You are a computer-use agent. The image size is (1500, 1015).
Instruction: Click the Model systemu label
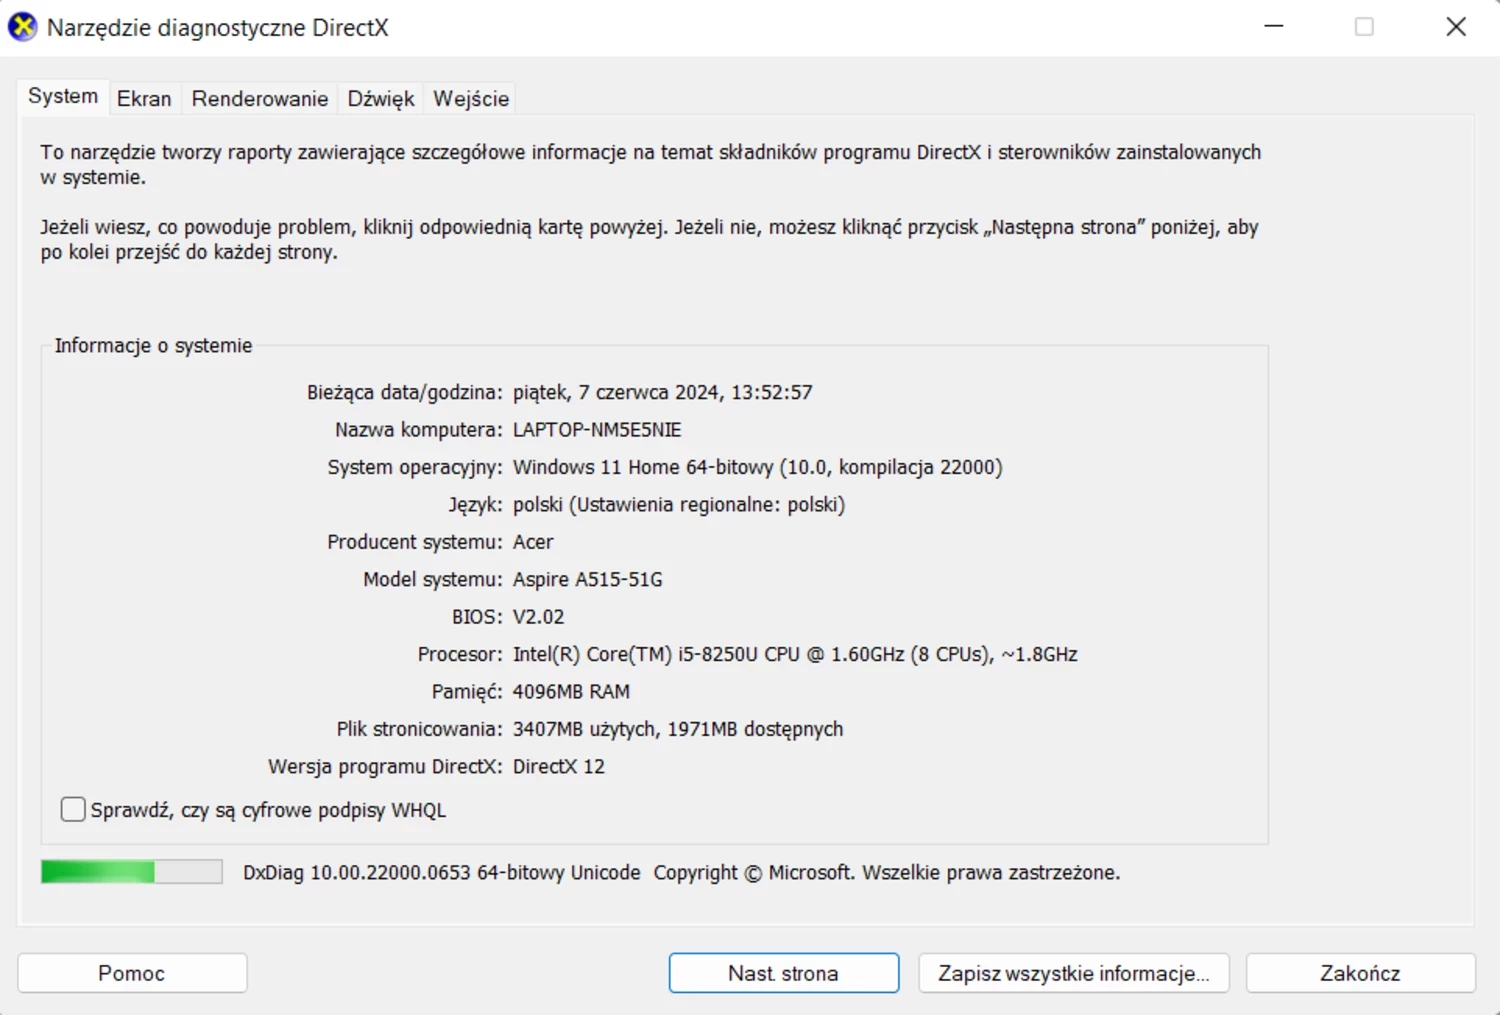[x=433, y=580]
